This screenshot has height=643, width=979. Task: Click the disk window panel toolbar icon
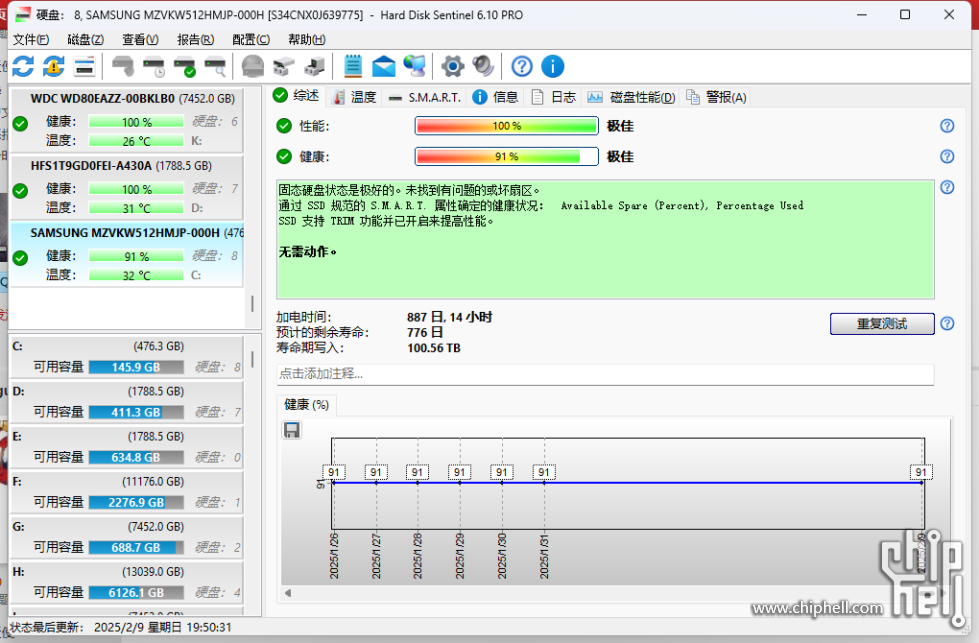84,66
